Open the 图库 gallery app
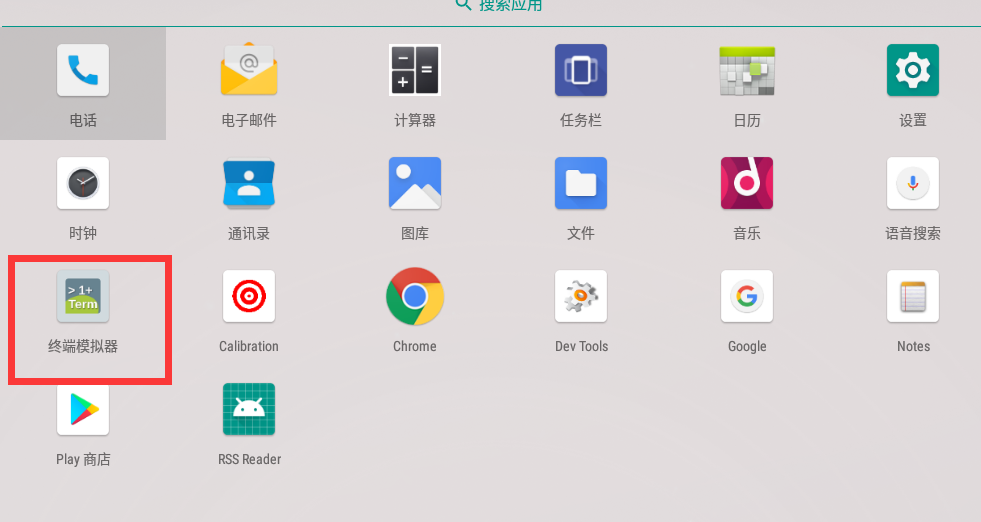Screen dimensions: 981x522 [415, 184]
